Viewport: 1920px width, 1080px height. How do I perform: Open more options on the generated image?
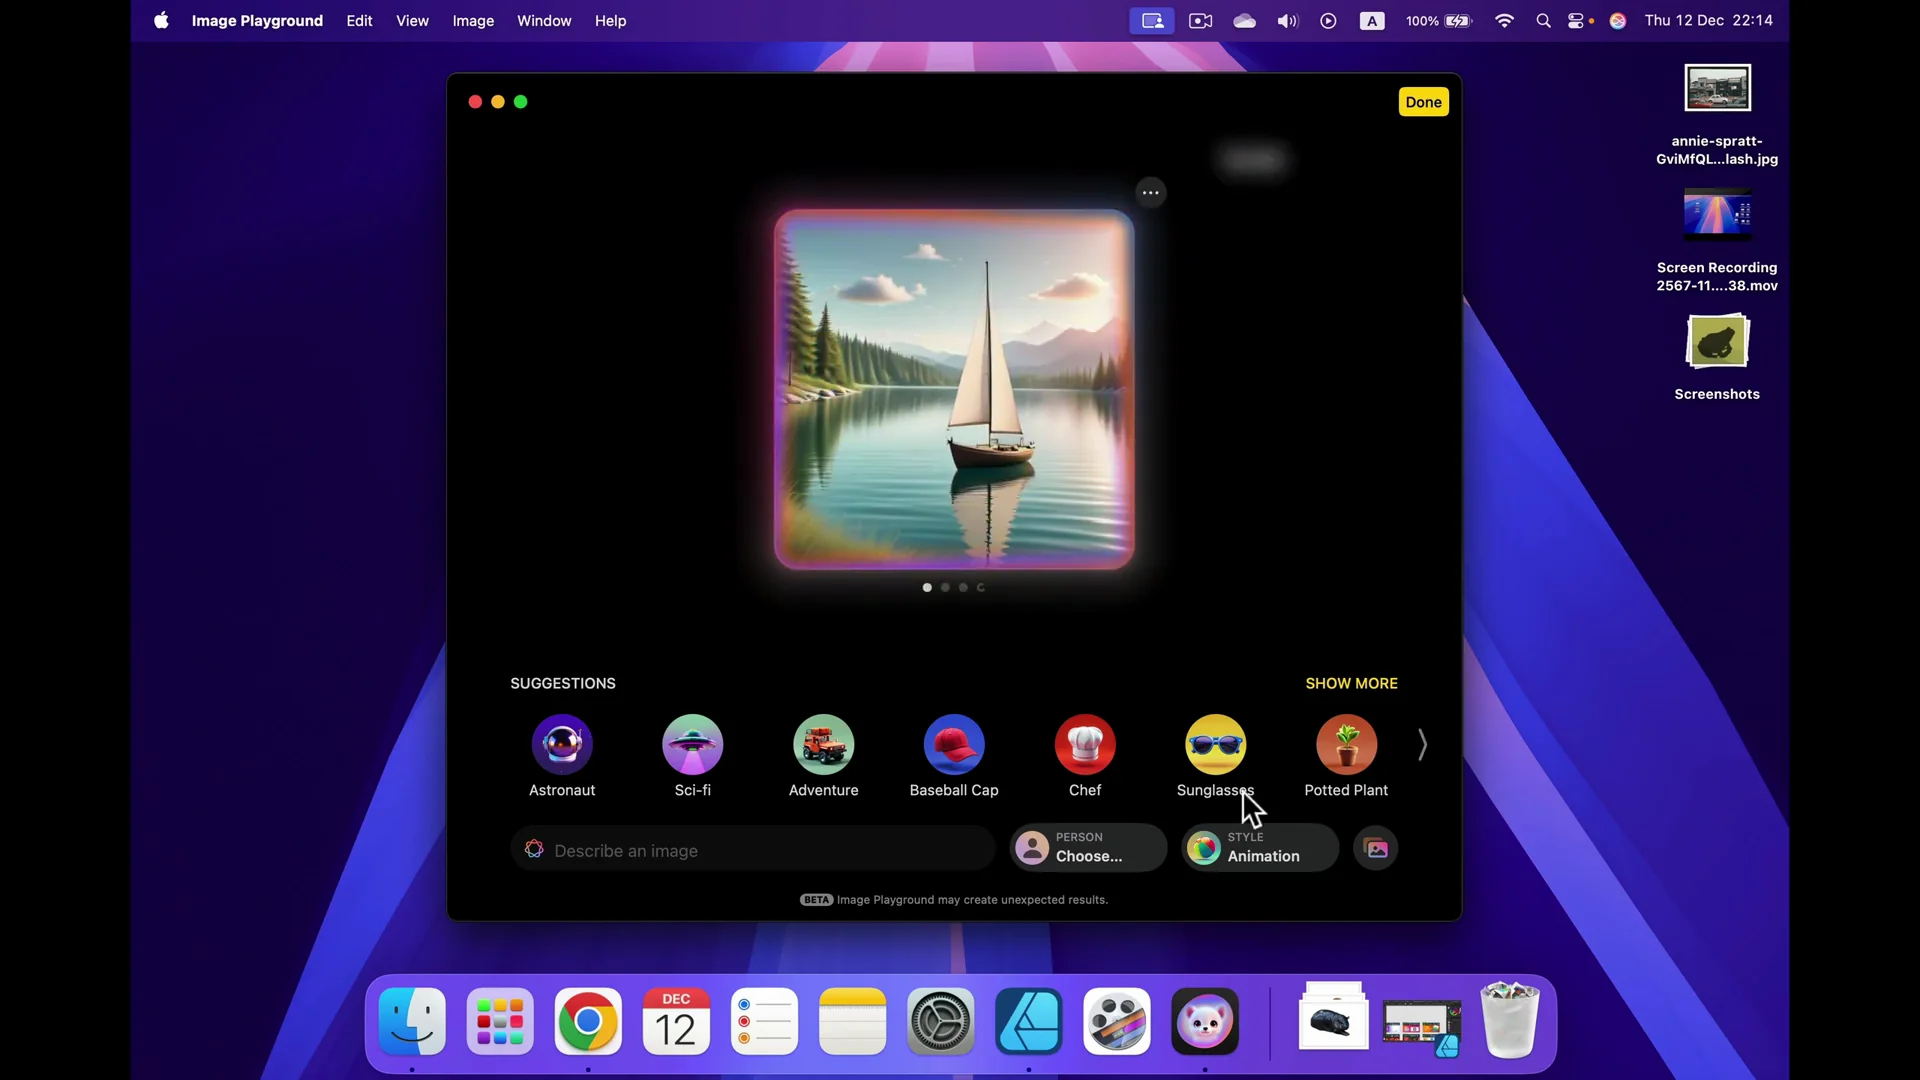click(x=1150, y=192)
